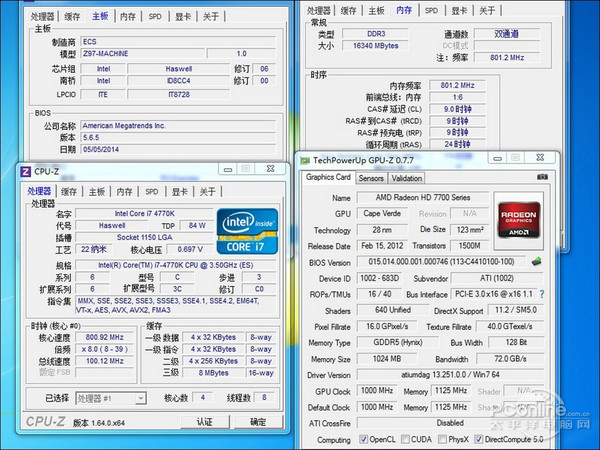Screen dimensions: 600x450
Task: Switch to the Sensors tab in GPU-Z
Action: pyautogui.click(x=371, y=178)
